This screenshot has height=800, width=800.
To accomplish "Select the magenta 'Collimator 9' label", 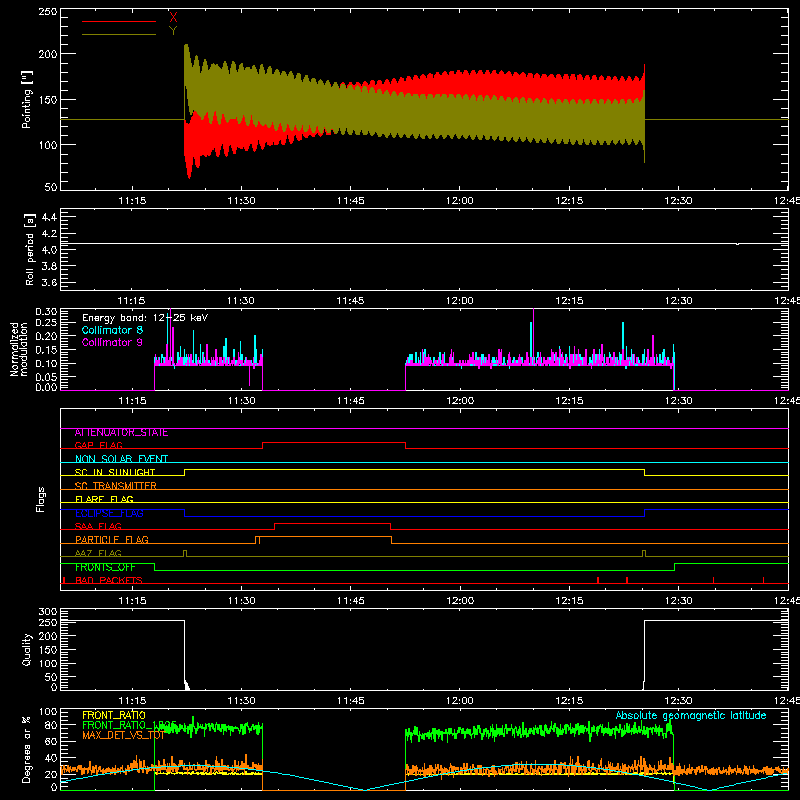I will [x=112, y=342].
